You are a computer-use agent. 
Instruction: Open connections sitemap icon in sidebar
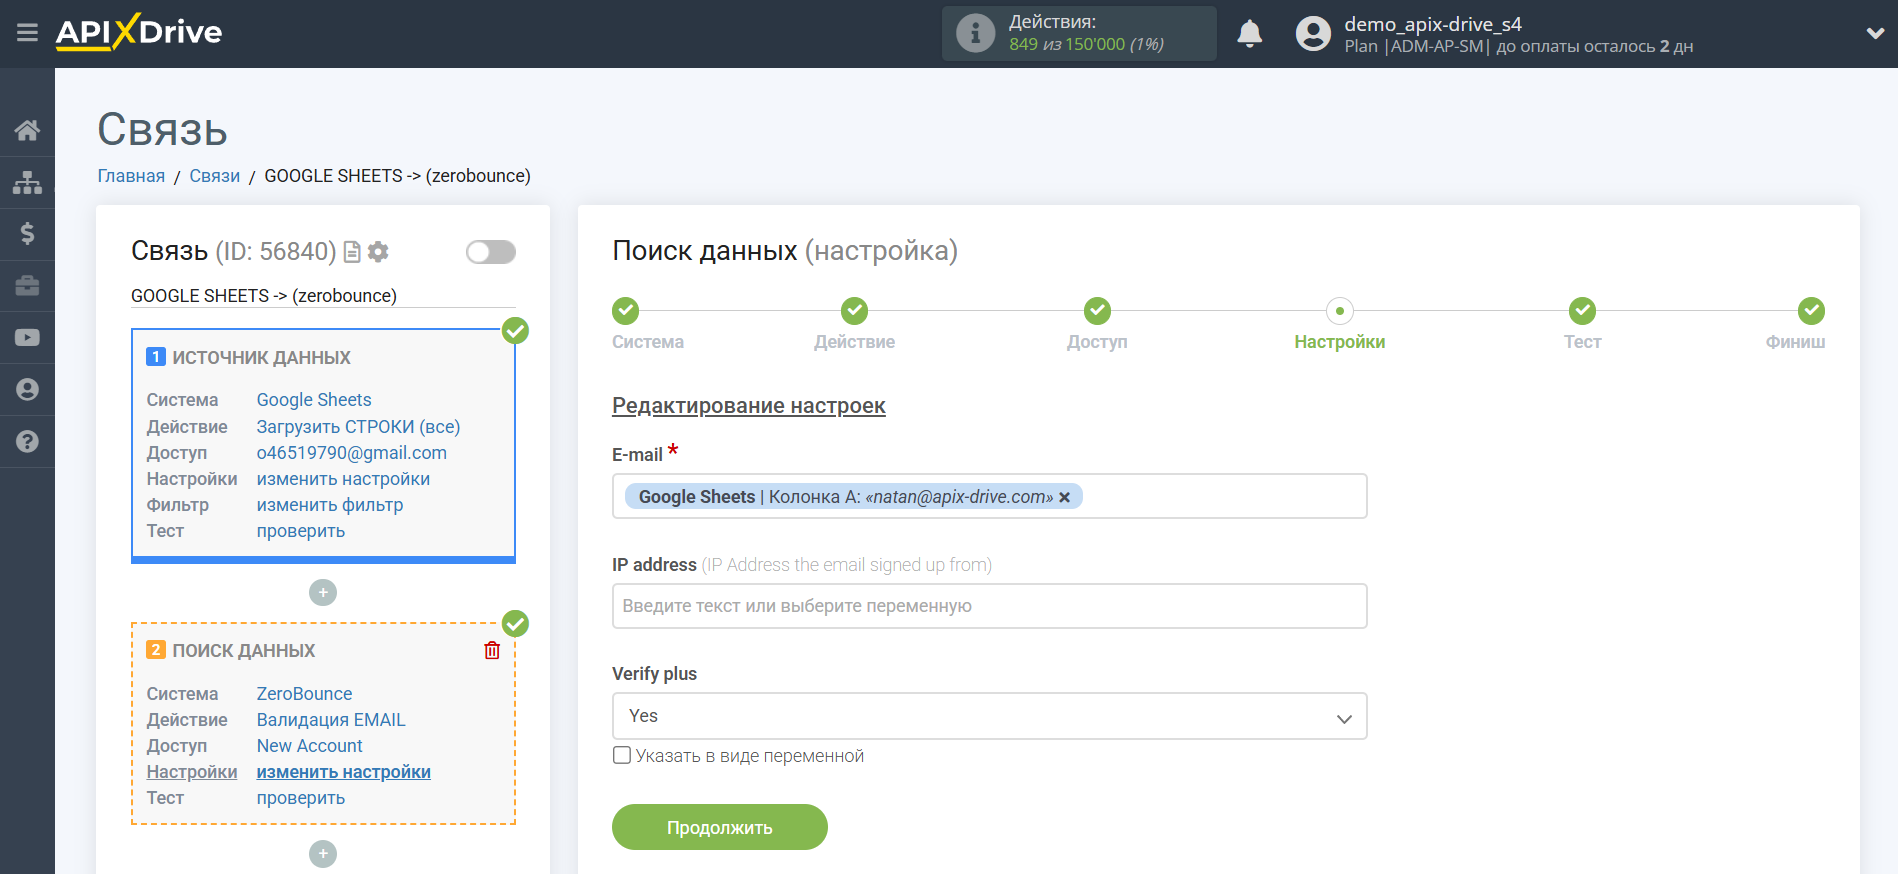pyautogui.click(x=27, y=182)
